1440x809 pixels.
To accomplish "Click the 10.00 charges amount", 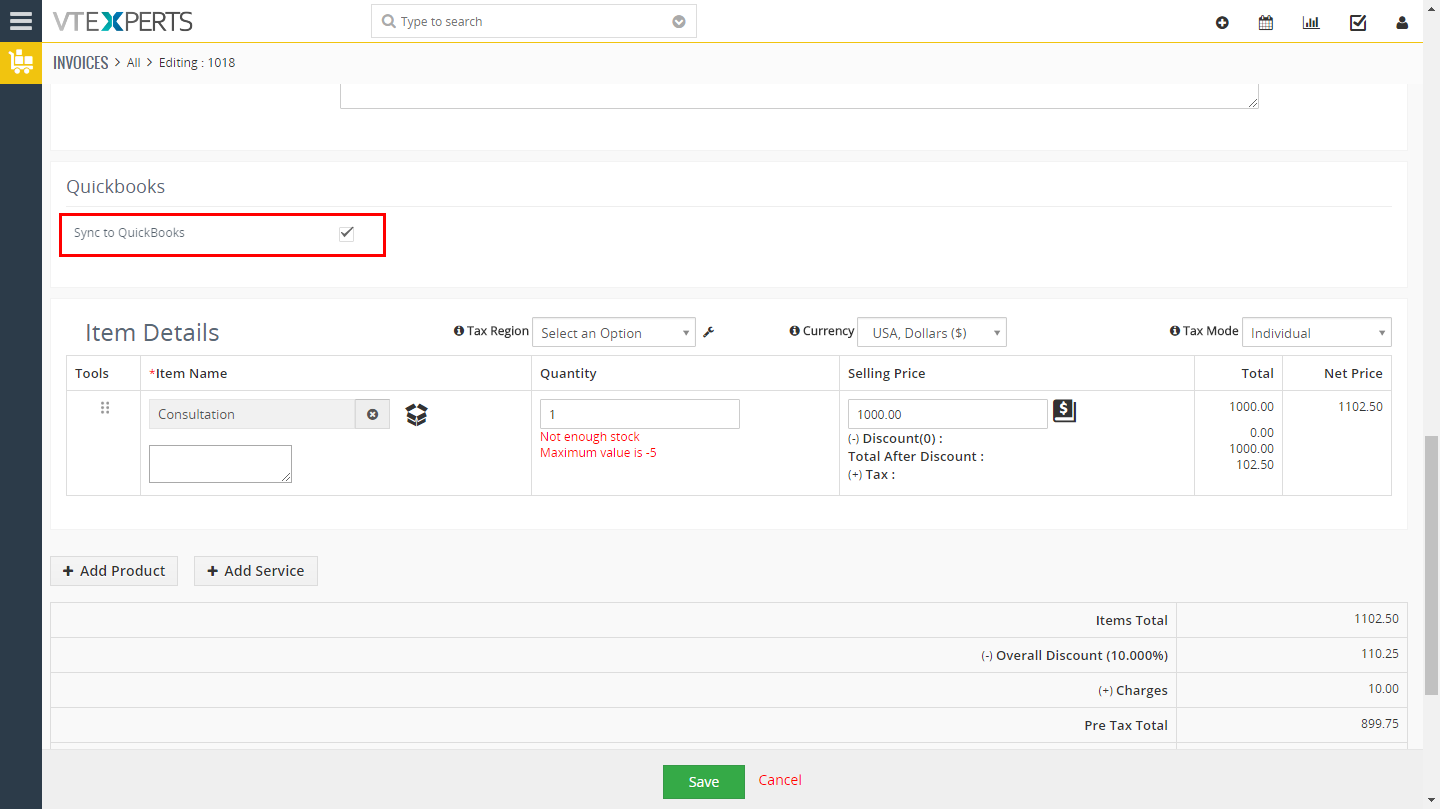I will pos(1384,689).
